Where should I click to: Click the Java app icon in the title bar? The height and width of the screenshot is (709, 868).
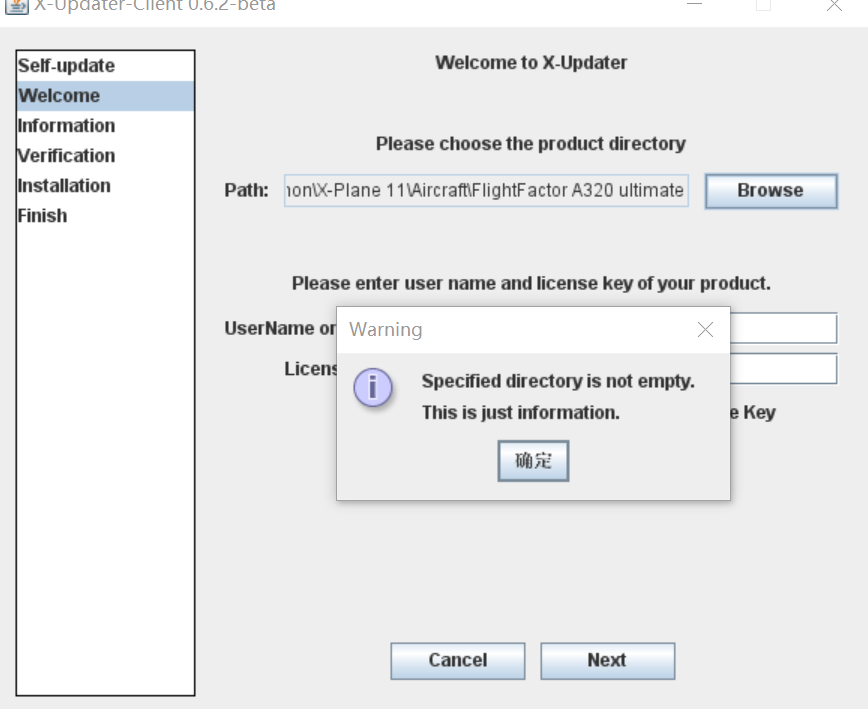[x=17, y=6]
